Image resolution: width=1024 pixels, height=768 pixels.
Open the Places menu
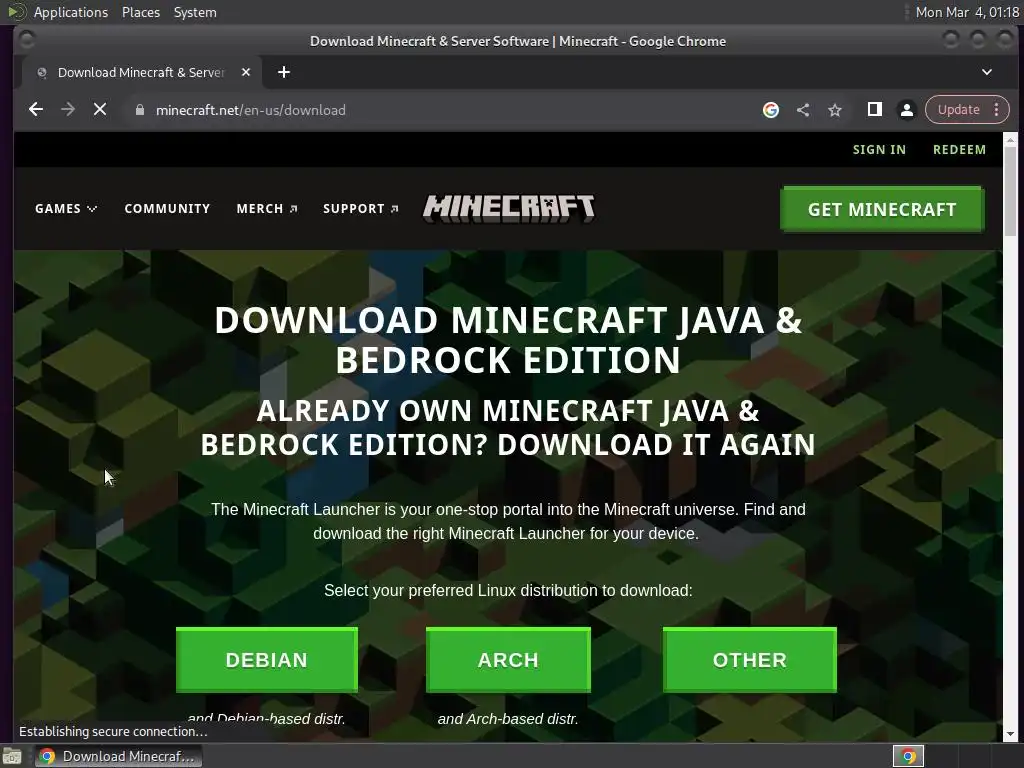pos(140,12)
